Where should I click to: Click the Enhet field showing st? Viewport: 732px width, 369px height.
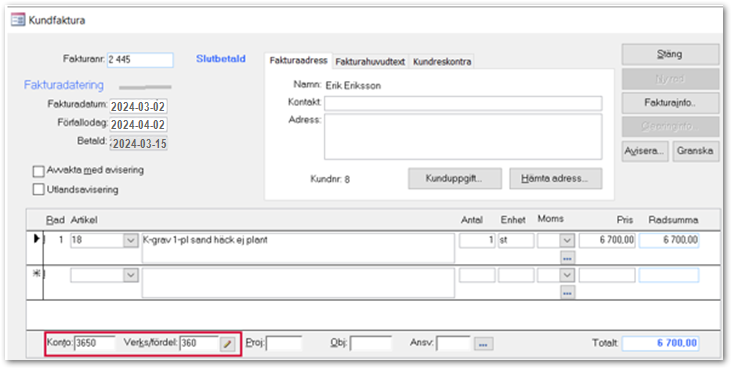pos(516,241)
